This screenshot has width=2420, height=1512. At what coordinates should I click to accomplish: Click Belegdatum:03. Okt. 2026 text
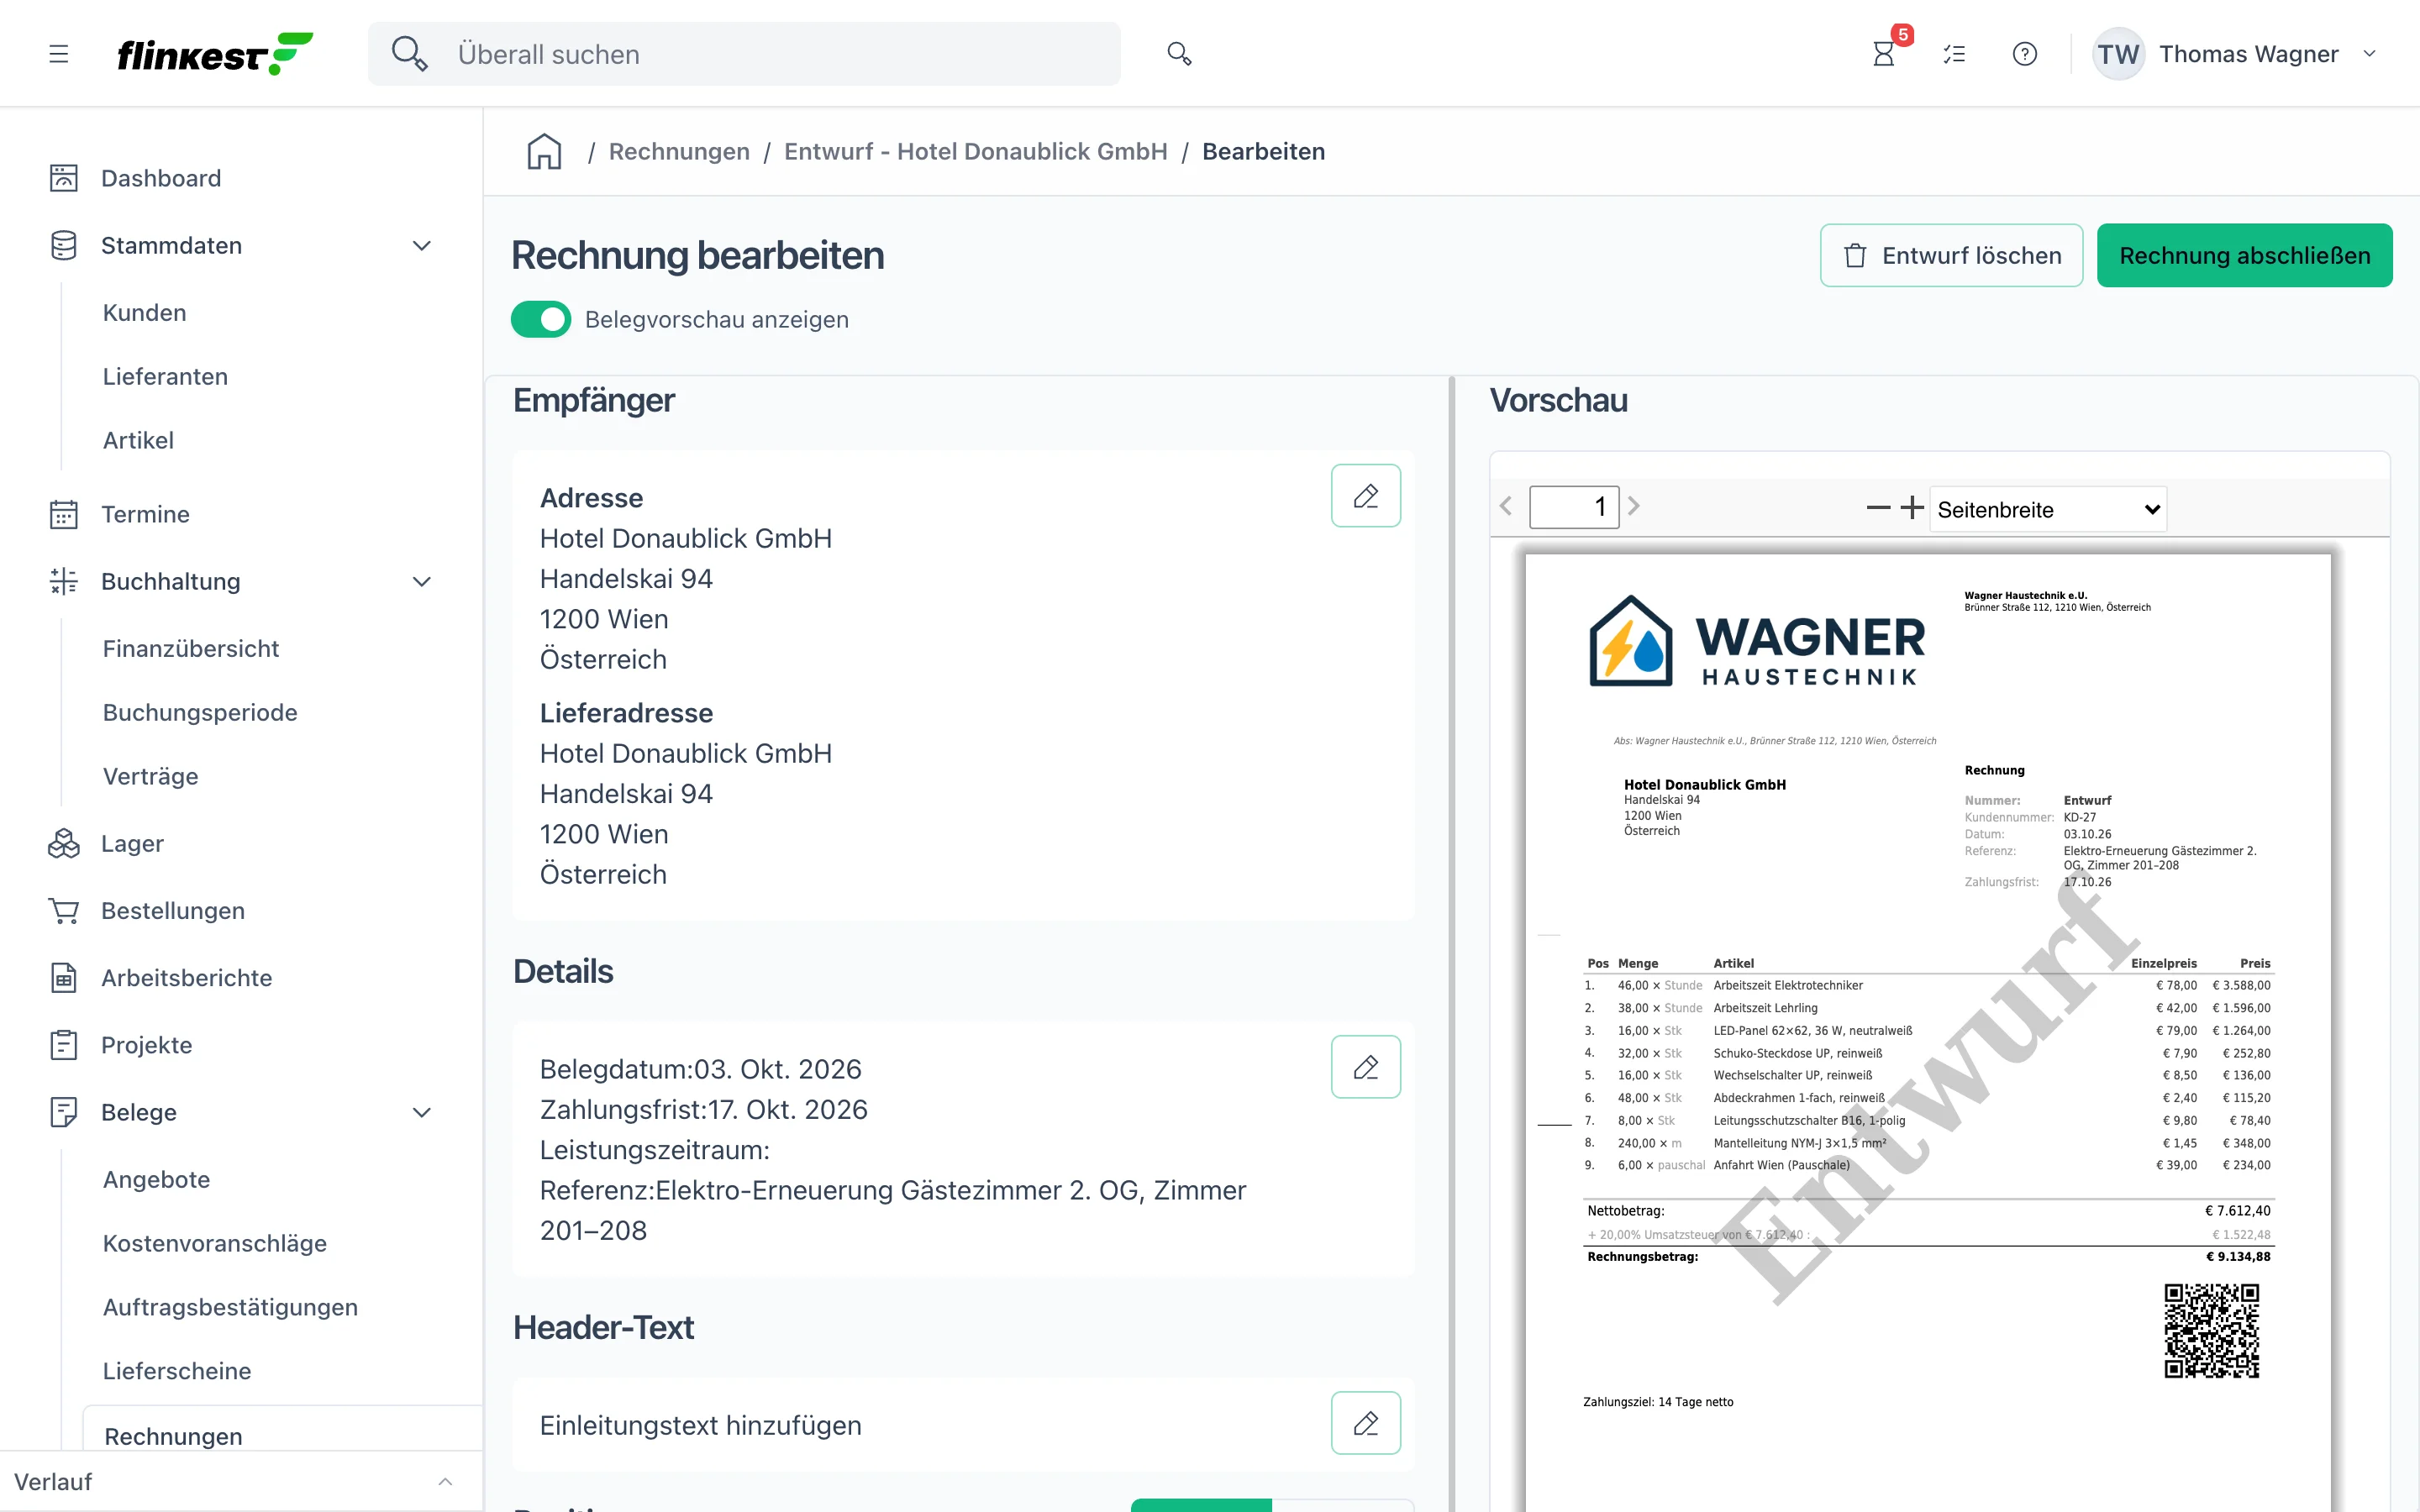tap(700, 1069)
